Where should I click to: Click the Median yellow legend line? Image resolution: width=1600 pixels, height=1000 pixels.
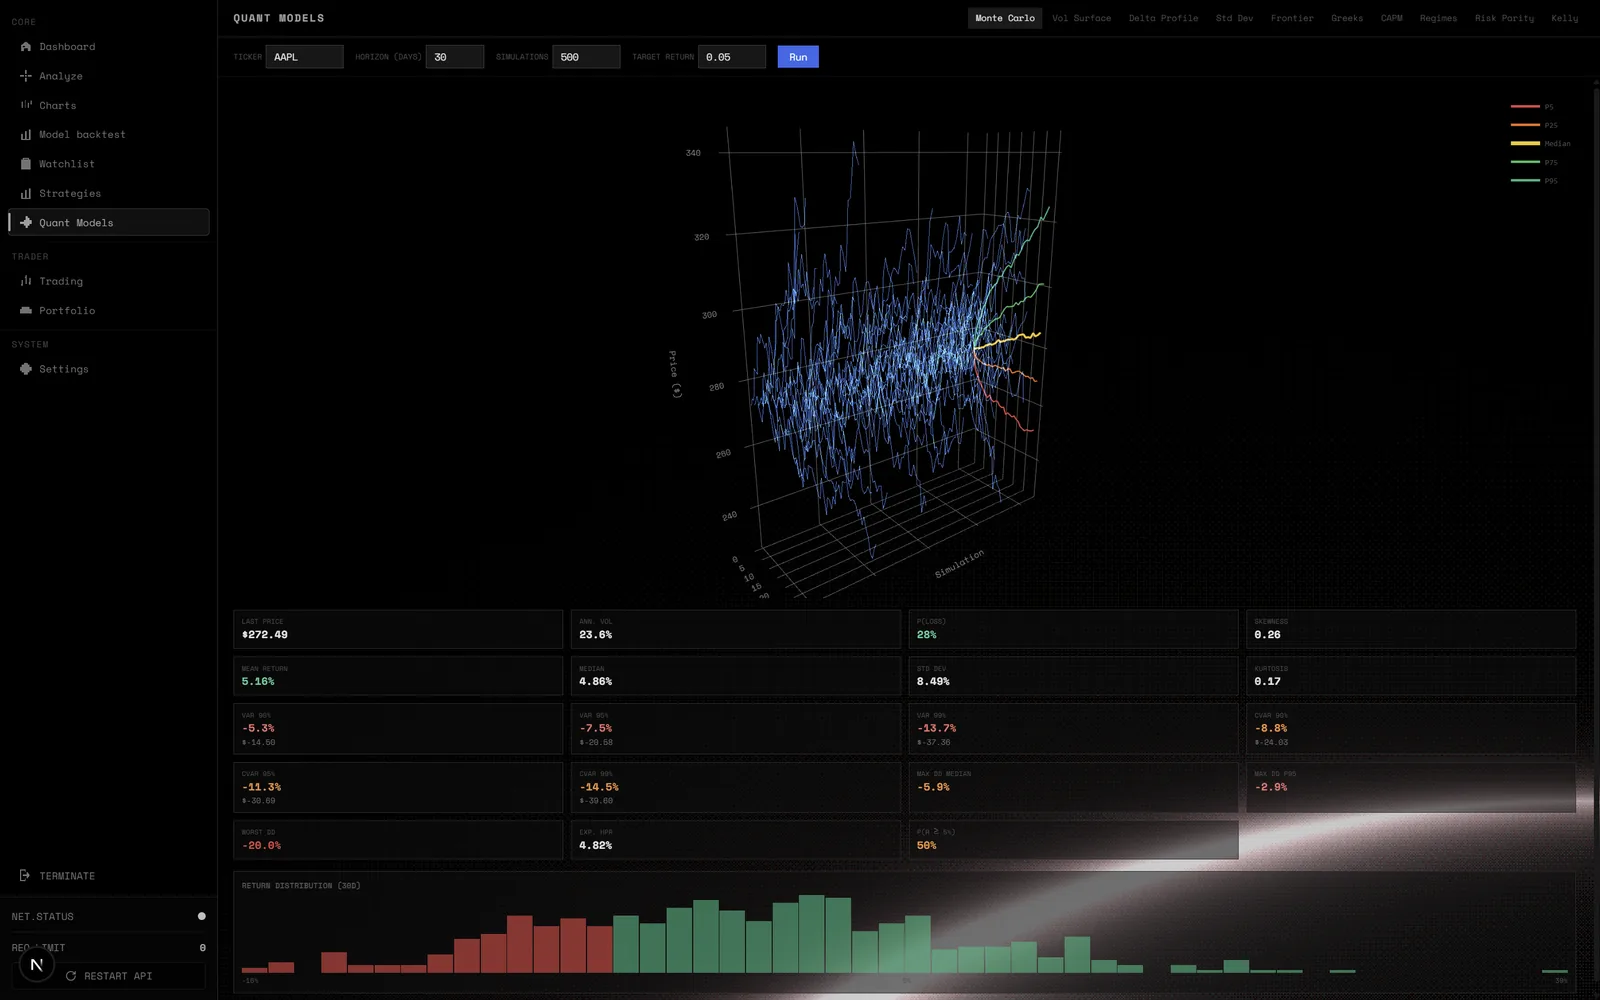click(1525, 143)
